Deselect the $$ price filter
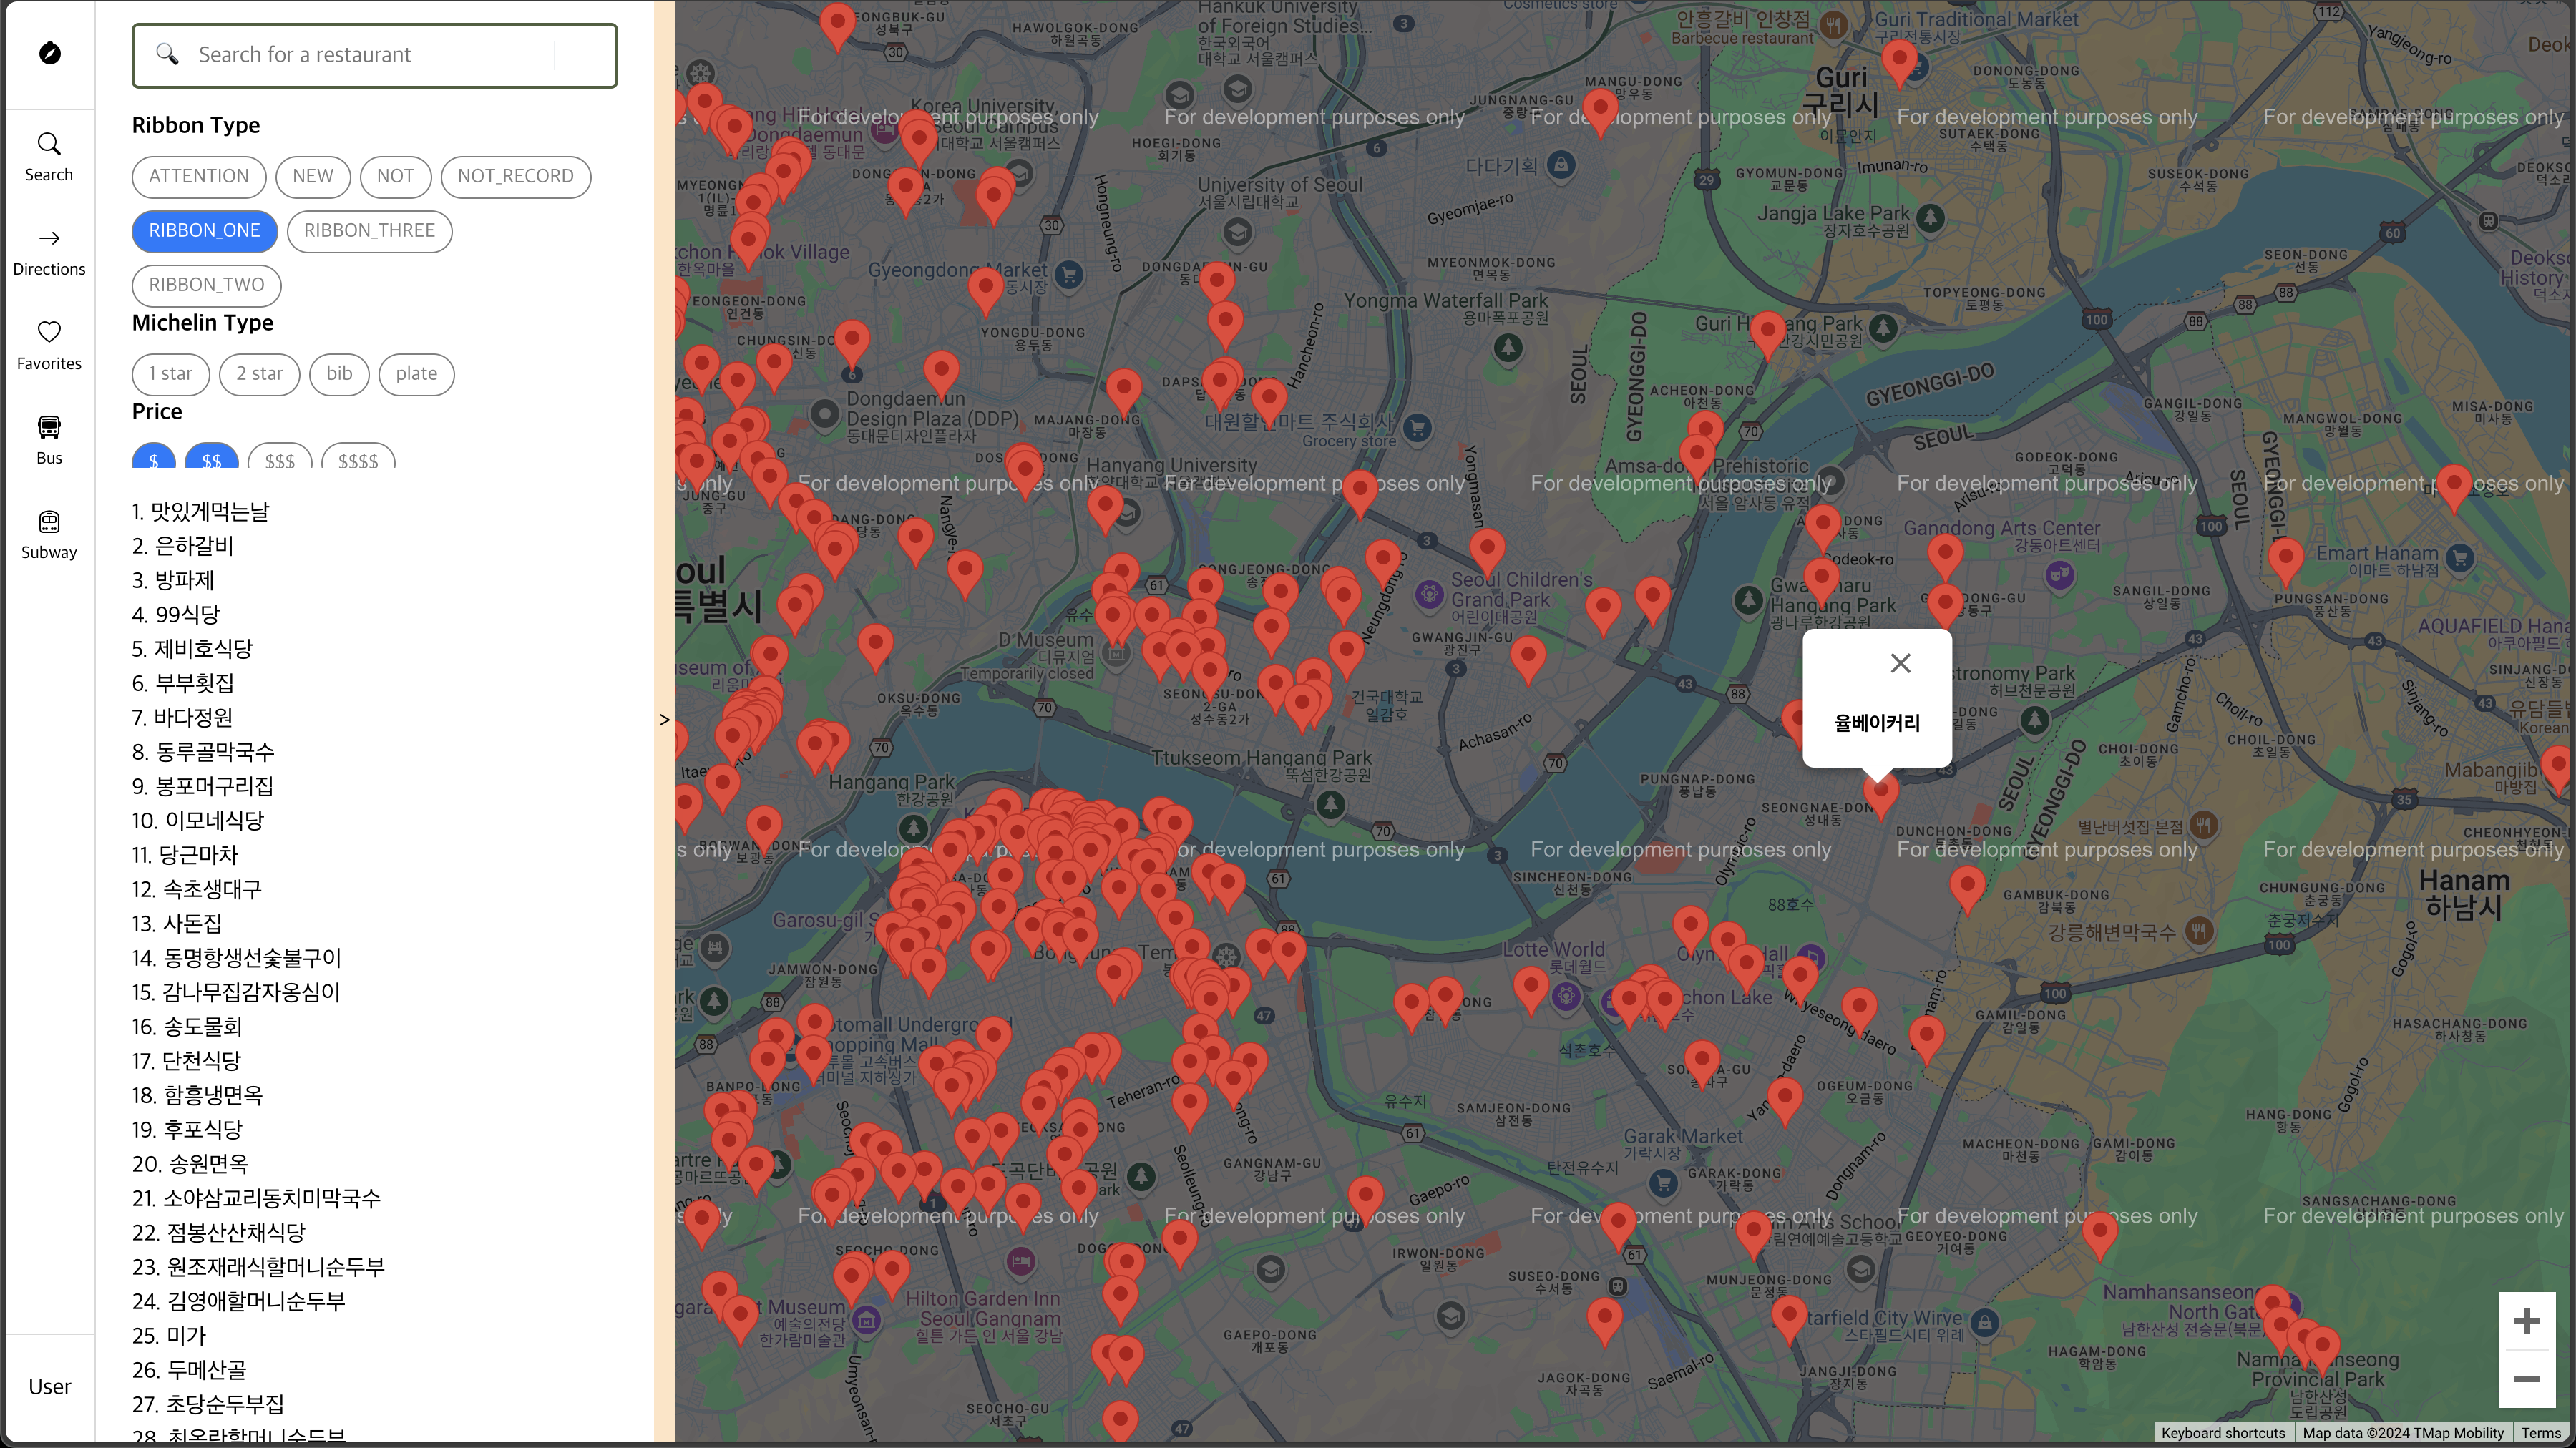The image size is (2576, 1448). click(212, 457)
